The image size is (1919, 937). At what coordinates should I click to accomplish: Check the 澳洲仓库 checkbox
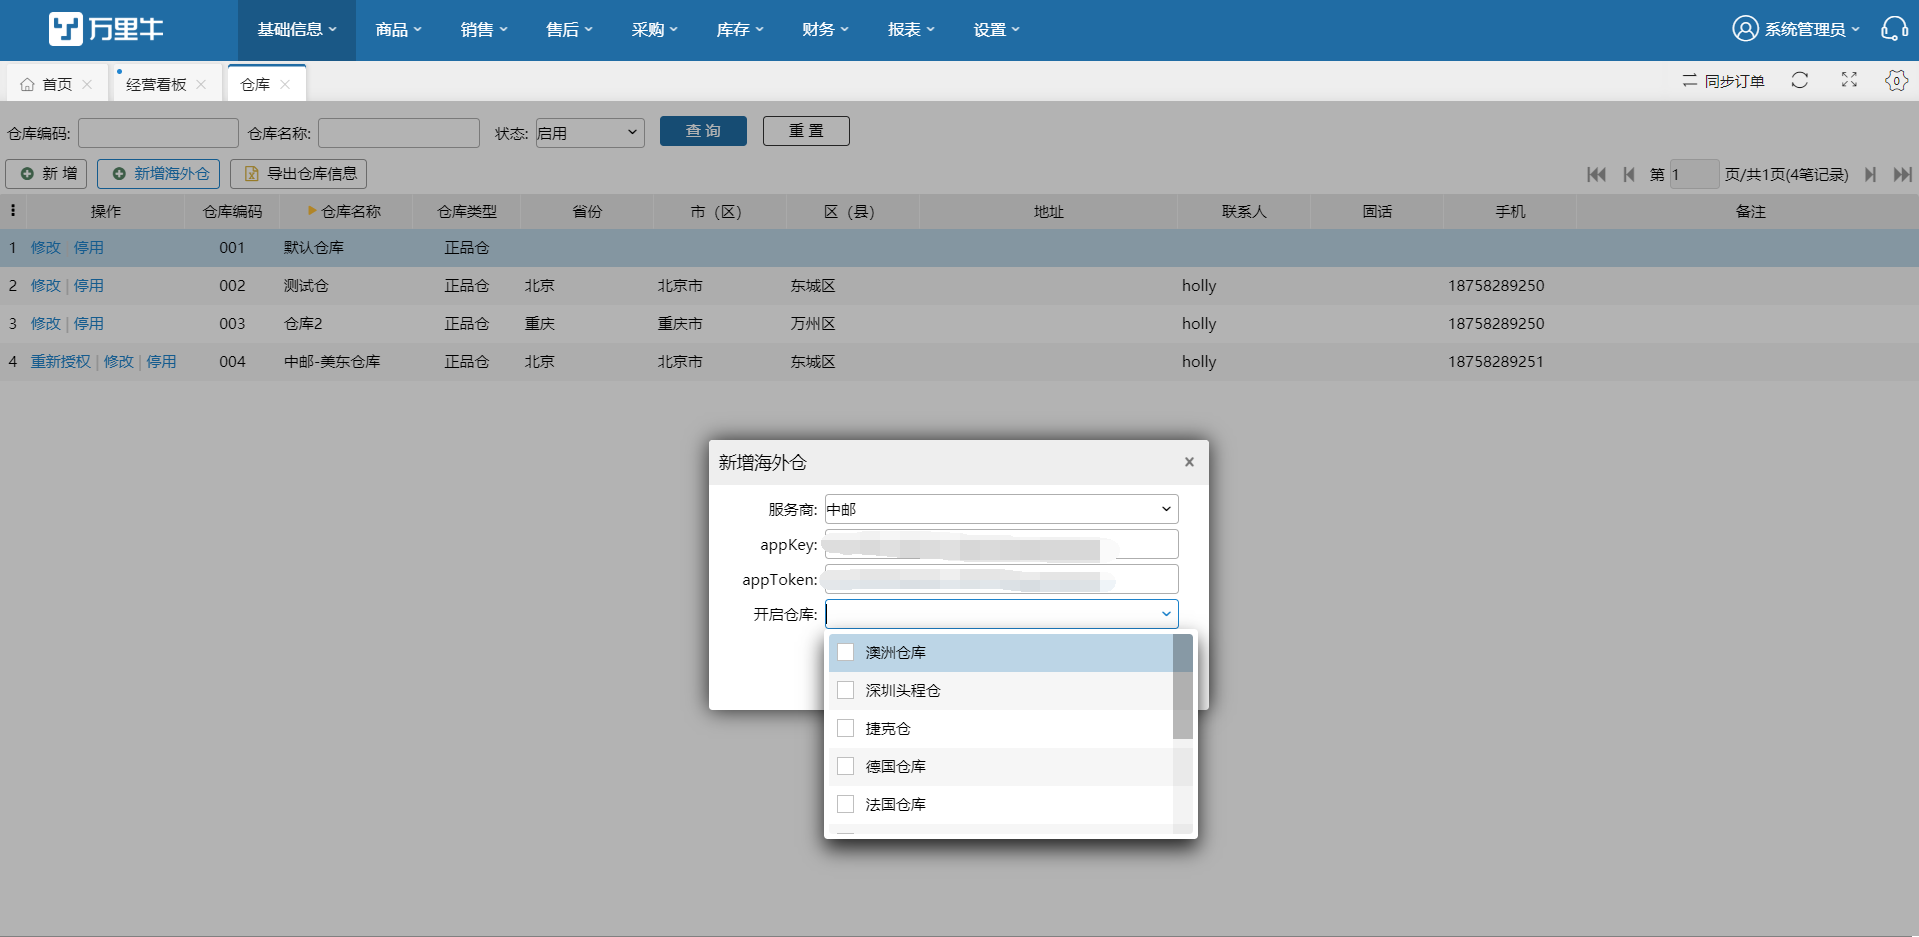(845, 652)
